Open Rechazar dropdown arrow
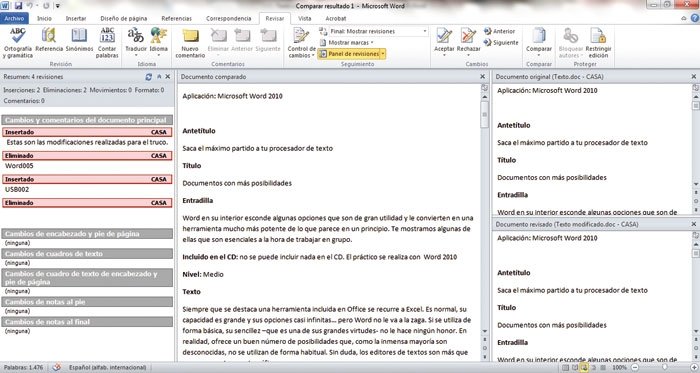The width and height of the screenshot is (700, 373). (468, 56)
